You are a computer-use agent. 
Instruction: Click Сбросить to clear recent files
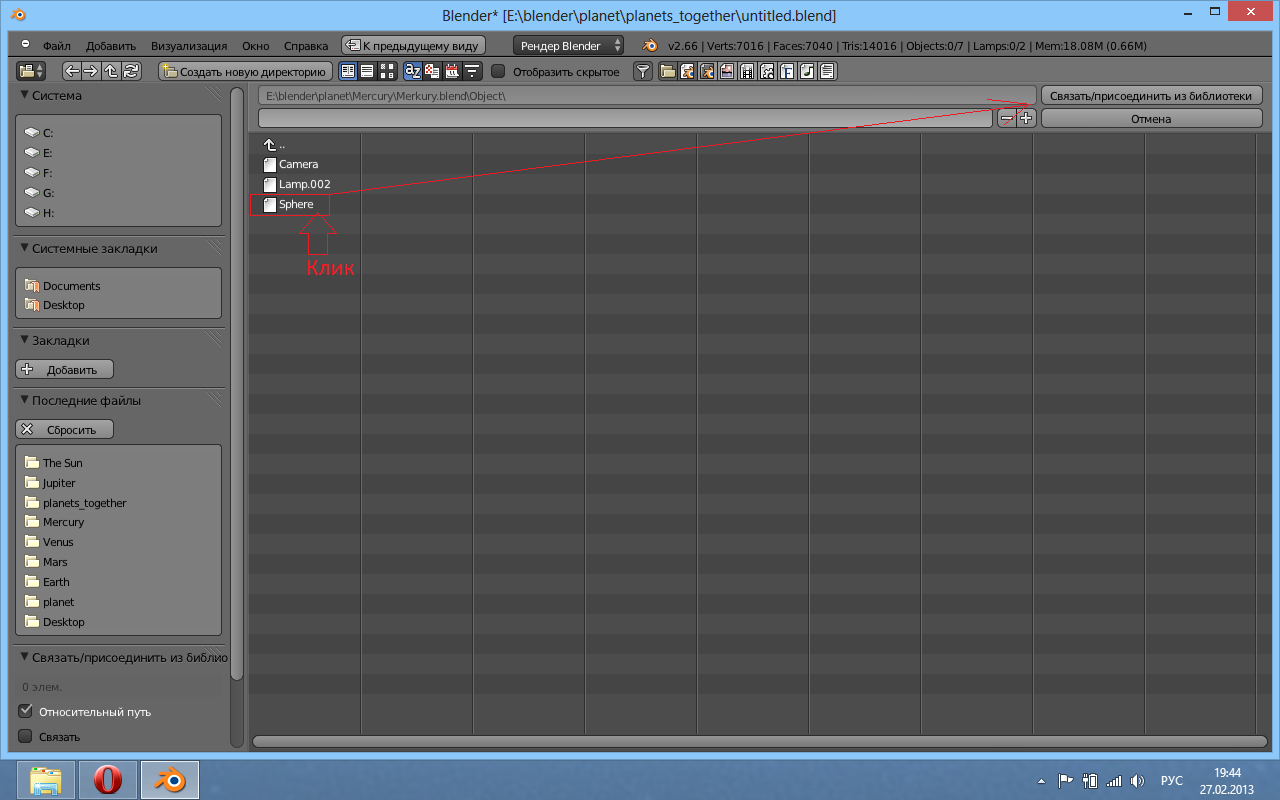tap(64, 429)
